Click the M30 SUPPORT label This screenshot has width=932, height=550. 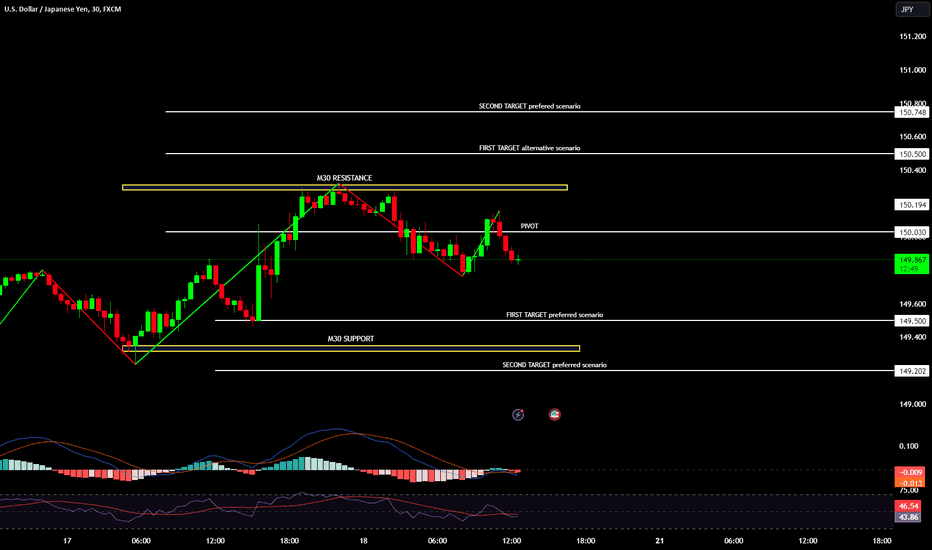coord(351,338)
